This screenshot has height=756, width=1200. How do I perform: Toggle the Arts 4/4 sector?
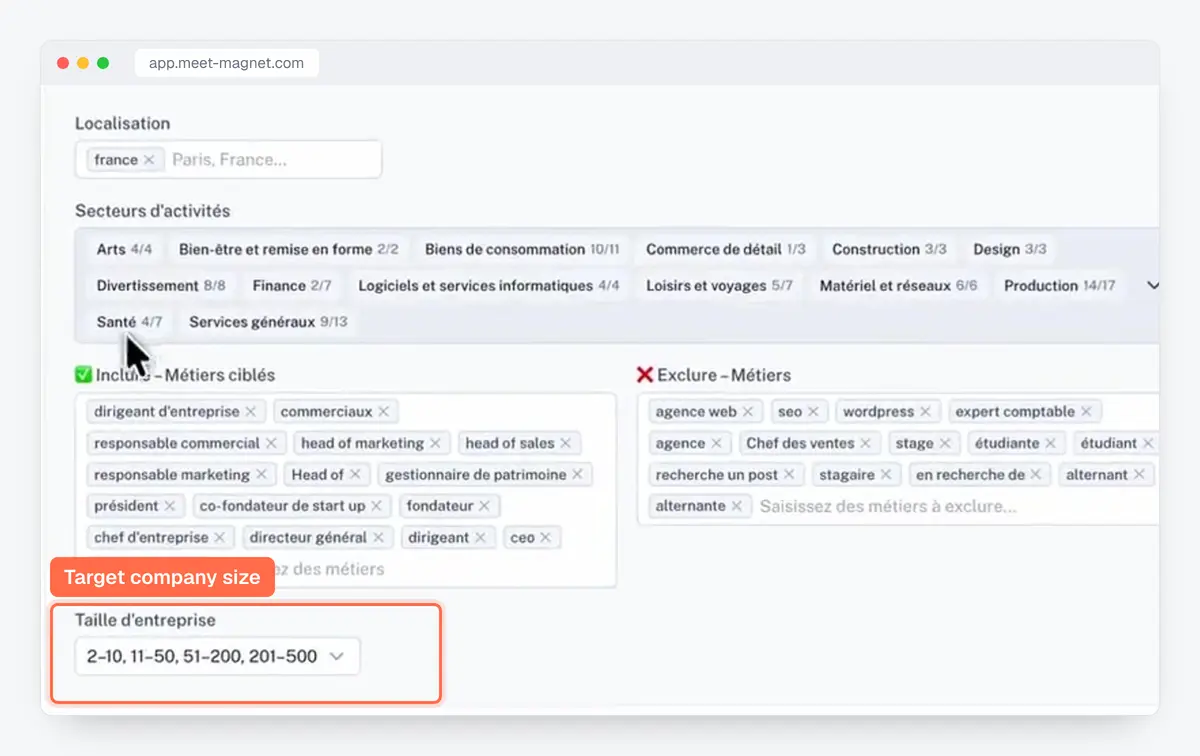click(124, 249)
